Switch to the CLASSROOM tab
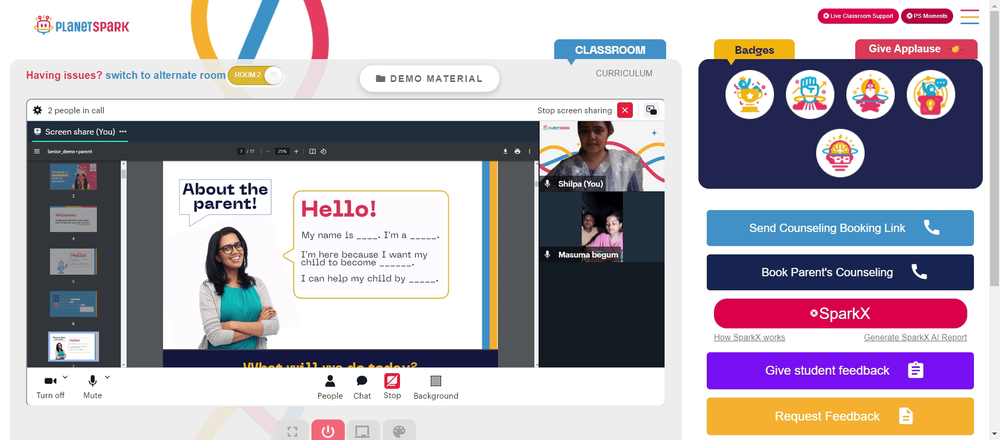 click(610, 50)
